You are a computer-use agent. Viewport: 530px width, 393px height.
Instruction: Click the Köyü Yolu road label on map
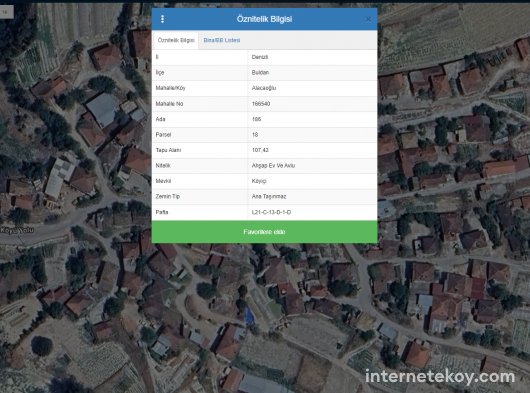pyautogui.click(x=17, y=230)
